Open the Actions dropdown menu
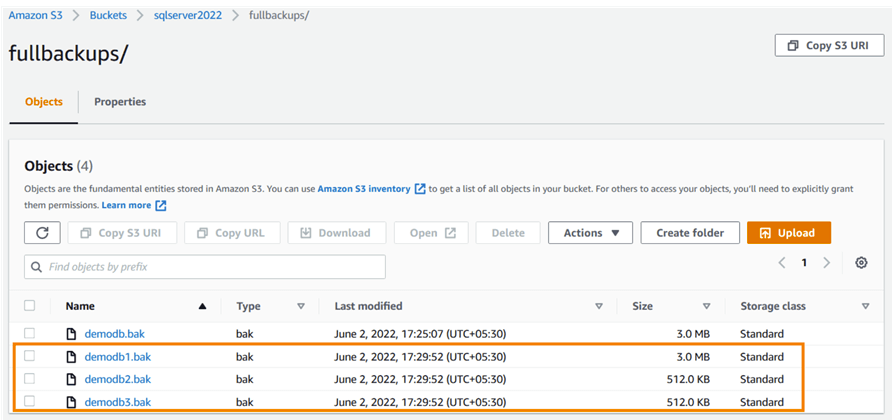The image size is (892, 420). pyautogui.click(x=590, y=233)
